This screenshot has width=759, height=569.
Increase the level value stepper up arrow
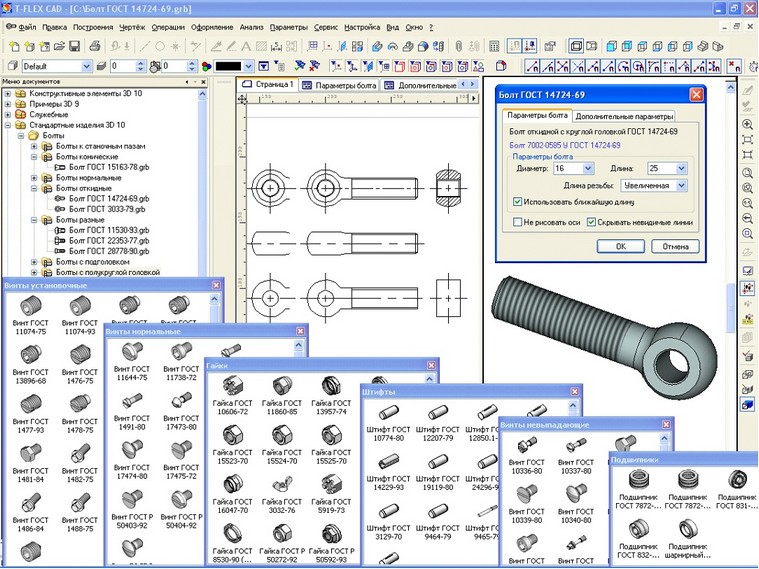click(x=140, y=63)
